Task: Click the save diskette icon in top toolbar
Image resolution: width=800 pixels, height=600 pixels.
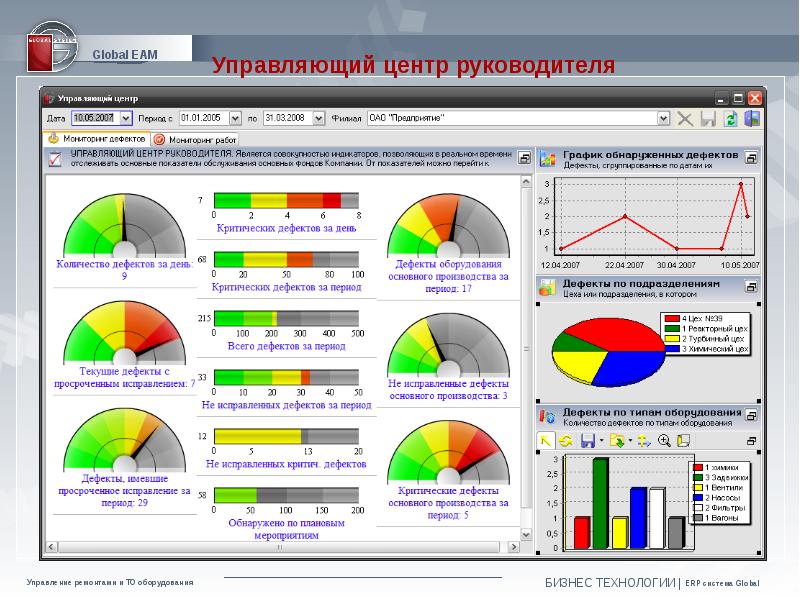Action: [x=708, y=118]
